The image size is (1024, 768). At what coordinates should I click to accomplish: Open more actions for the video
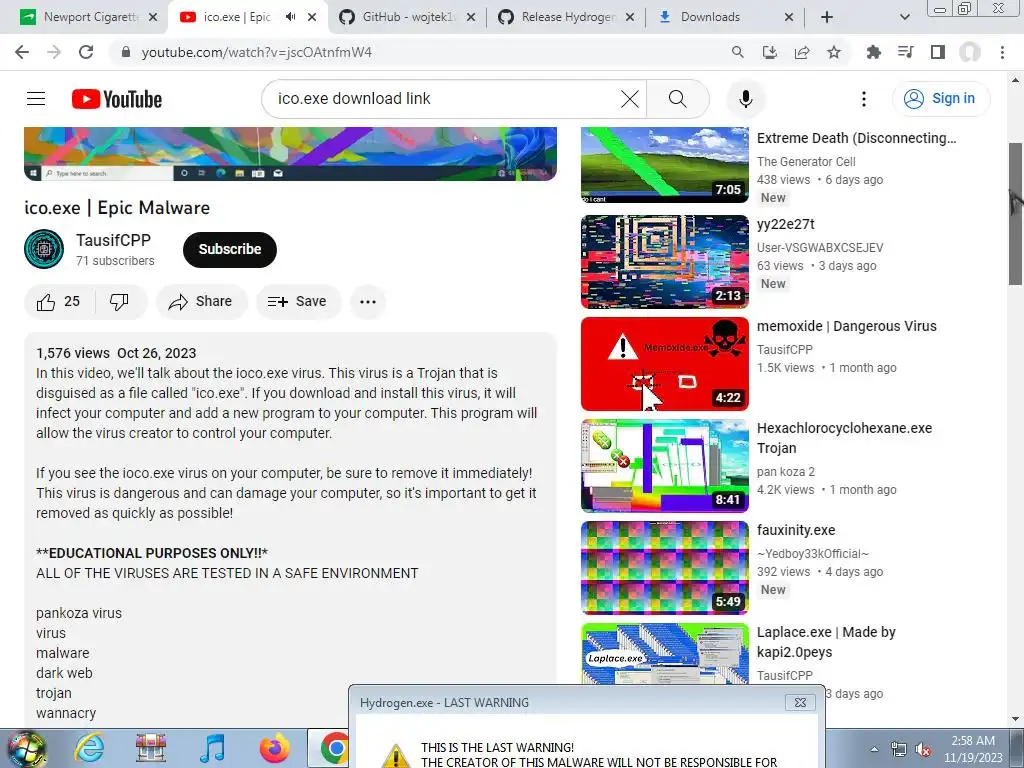[x=368, y=302]
